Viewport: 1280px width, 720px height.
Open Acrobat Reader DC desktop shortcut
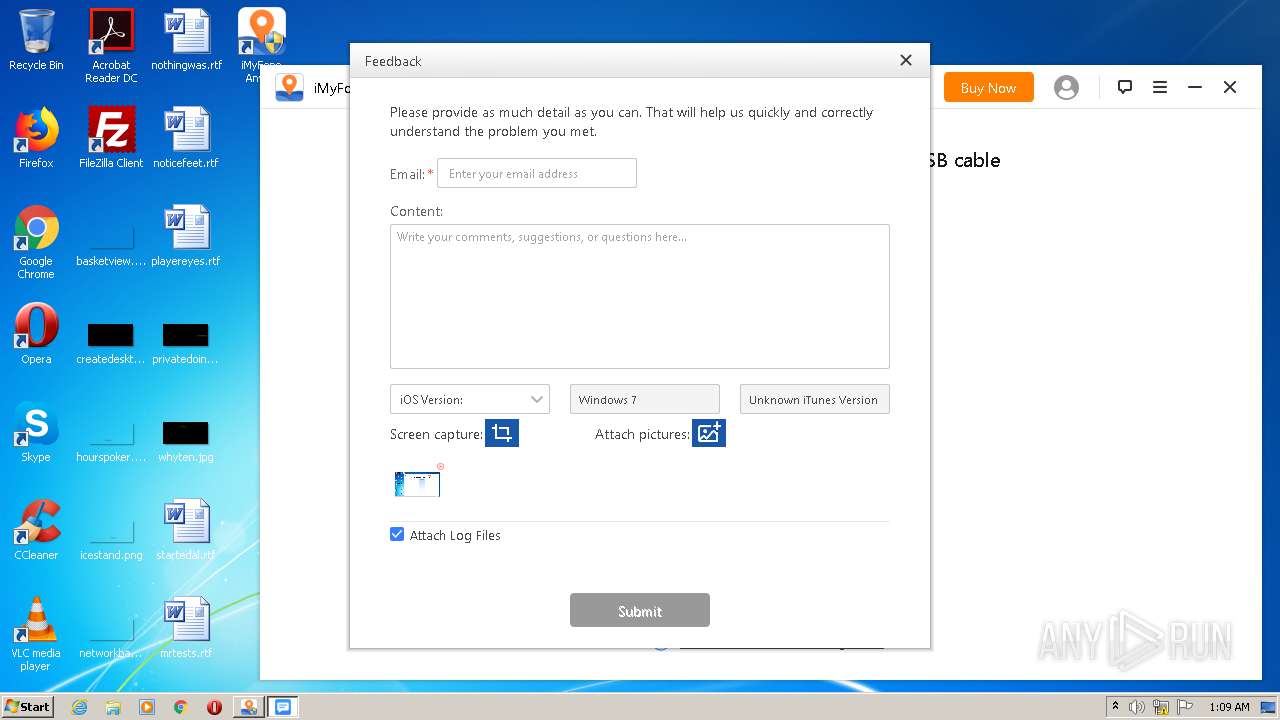(111, 46)
